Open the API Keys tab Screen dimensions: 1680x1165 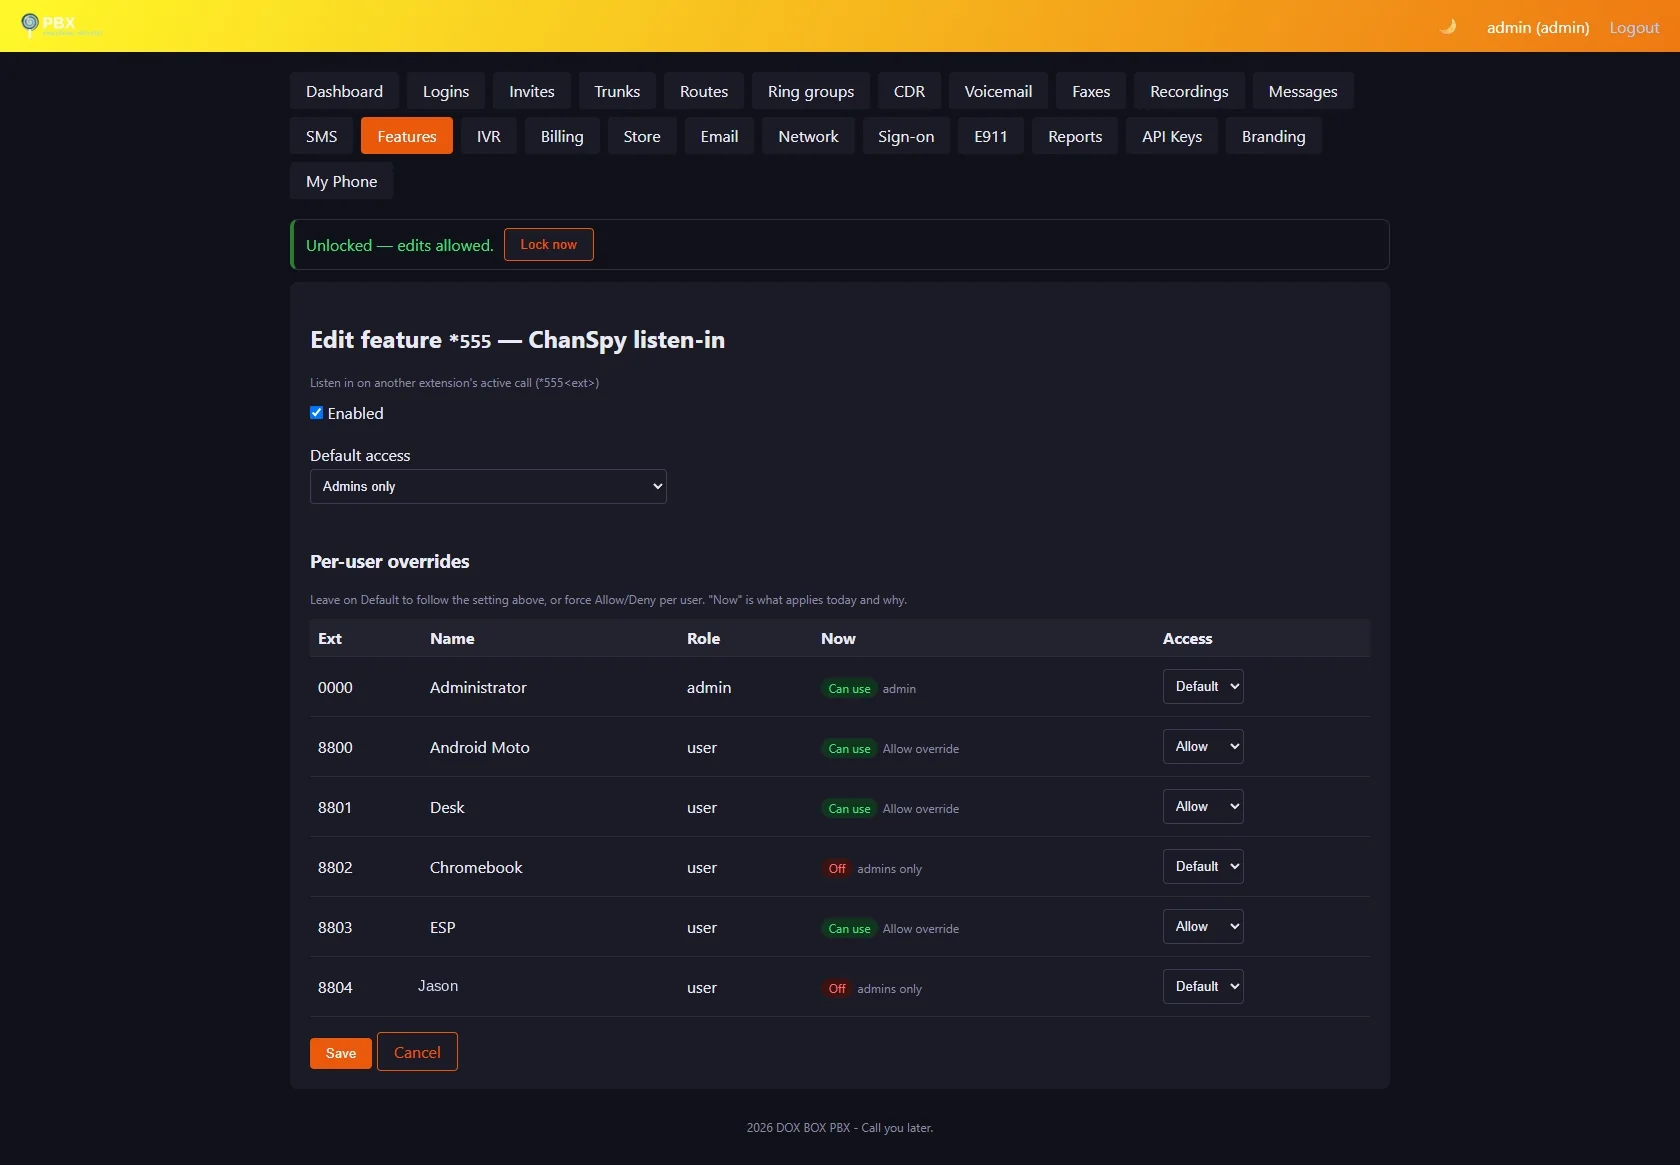pos(1172,136)
